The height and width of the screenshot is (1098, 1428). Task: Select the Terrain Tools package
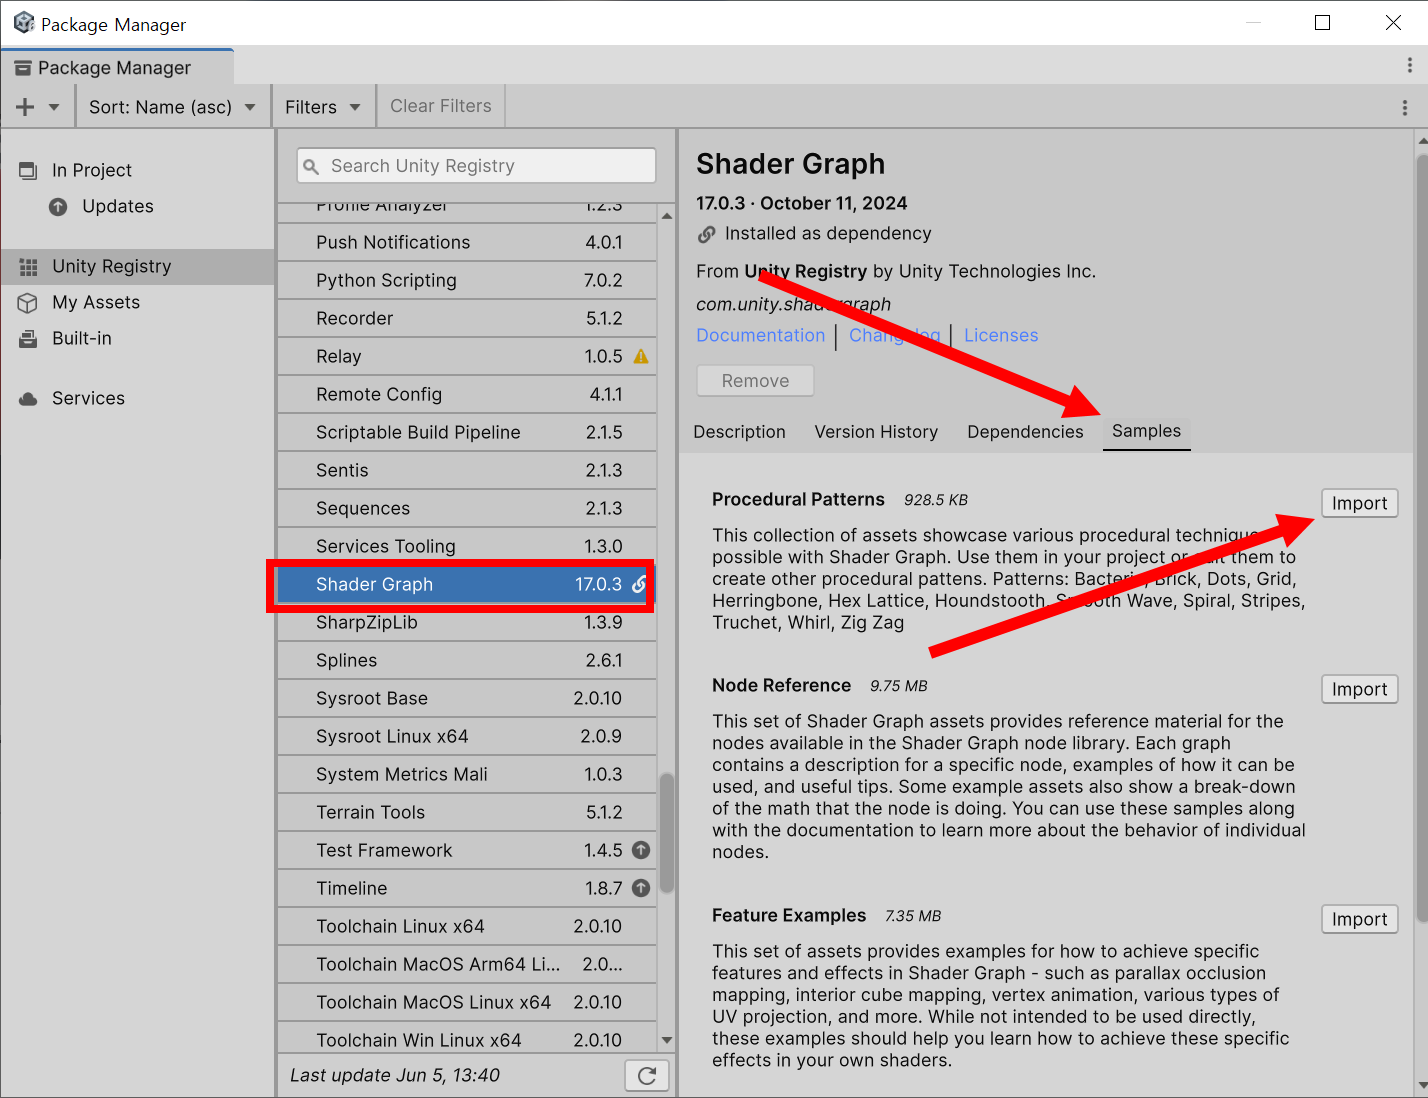466,812
